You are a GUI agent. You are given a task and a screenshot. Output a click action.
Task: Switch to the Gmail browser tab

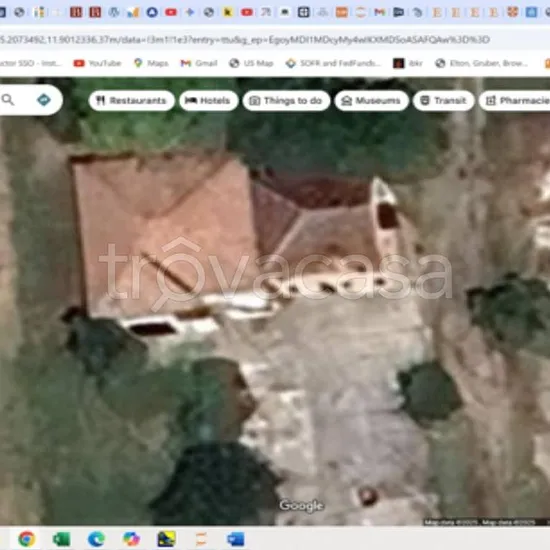pyautogui.click(x=379, y=12)
